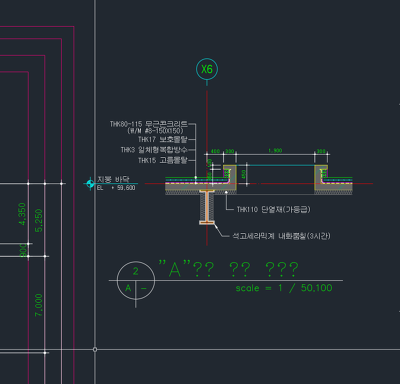Click the 5,250 vertical dimension
400x384 pixels.
(39, 220)
